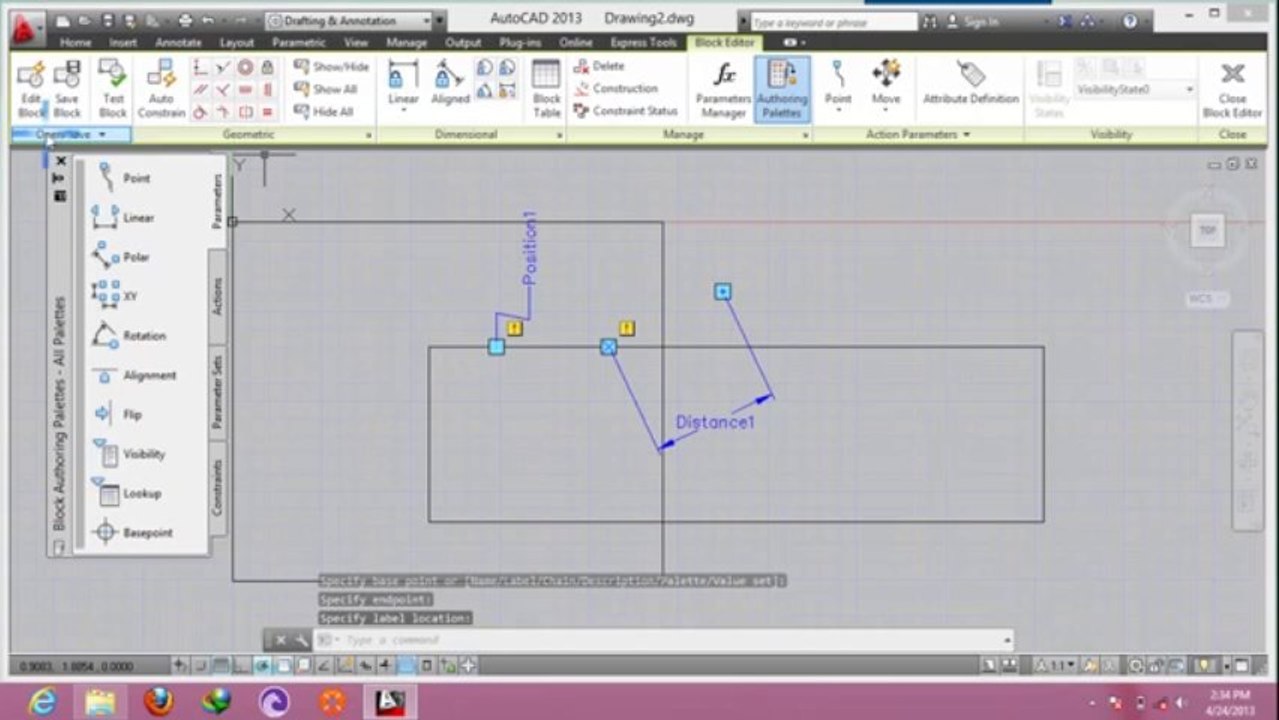Viewport: 1279px width, 720px height.
Task: Open the Annotate ribbon tab
Action: coord(178,43)
